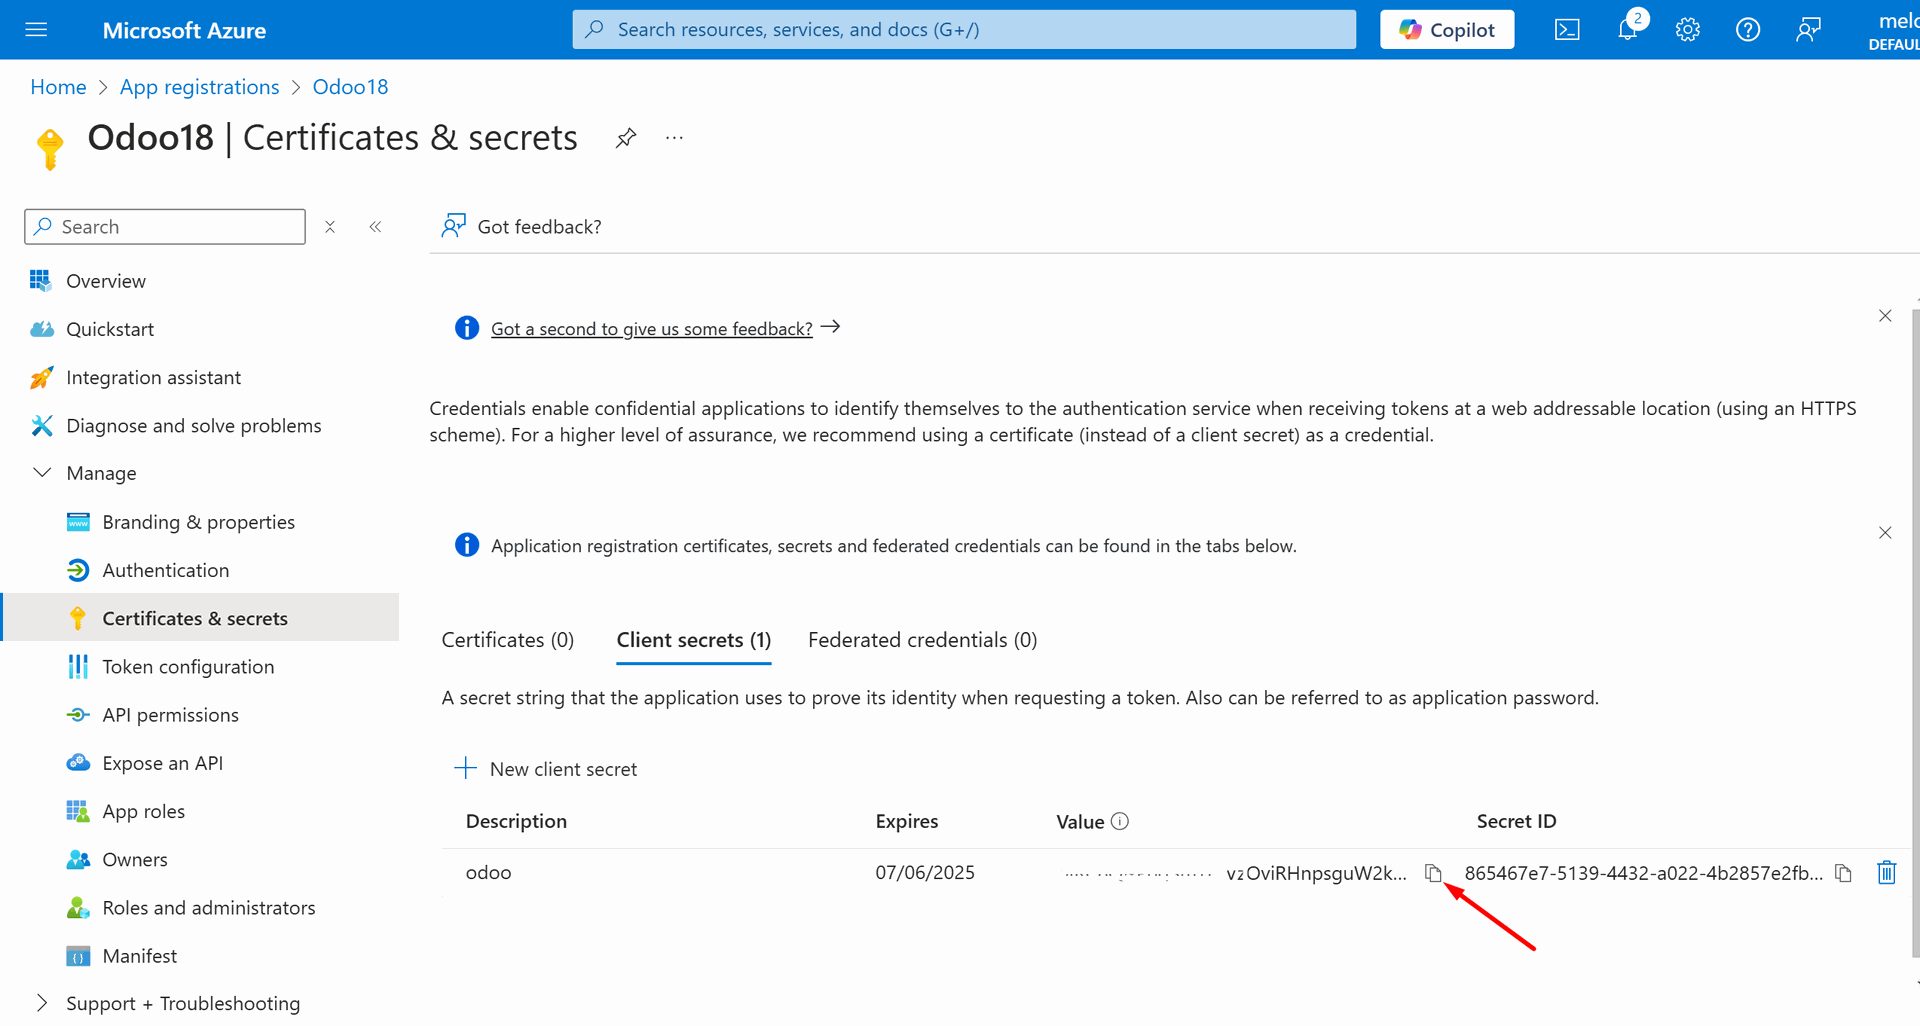Open the account menu in top-right corner
This screenshot has width=1920, height=1026.
[x=1894, y=30]
